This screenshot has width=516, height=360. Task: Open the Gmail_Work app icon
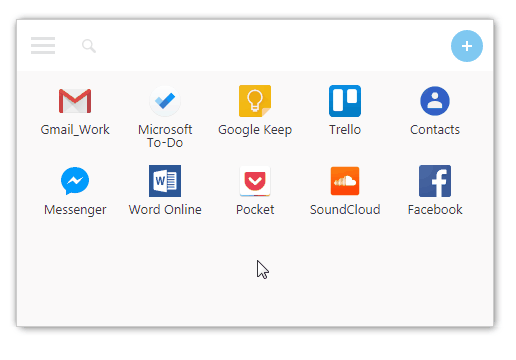click(75, 101)
